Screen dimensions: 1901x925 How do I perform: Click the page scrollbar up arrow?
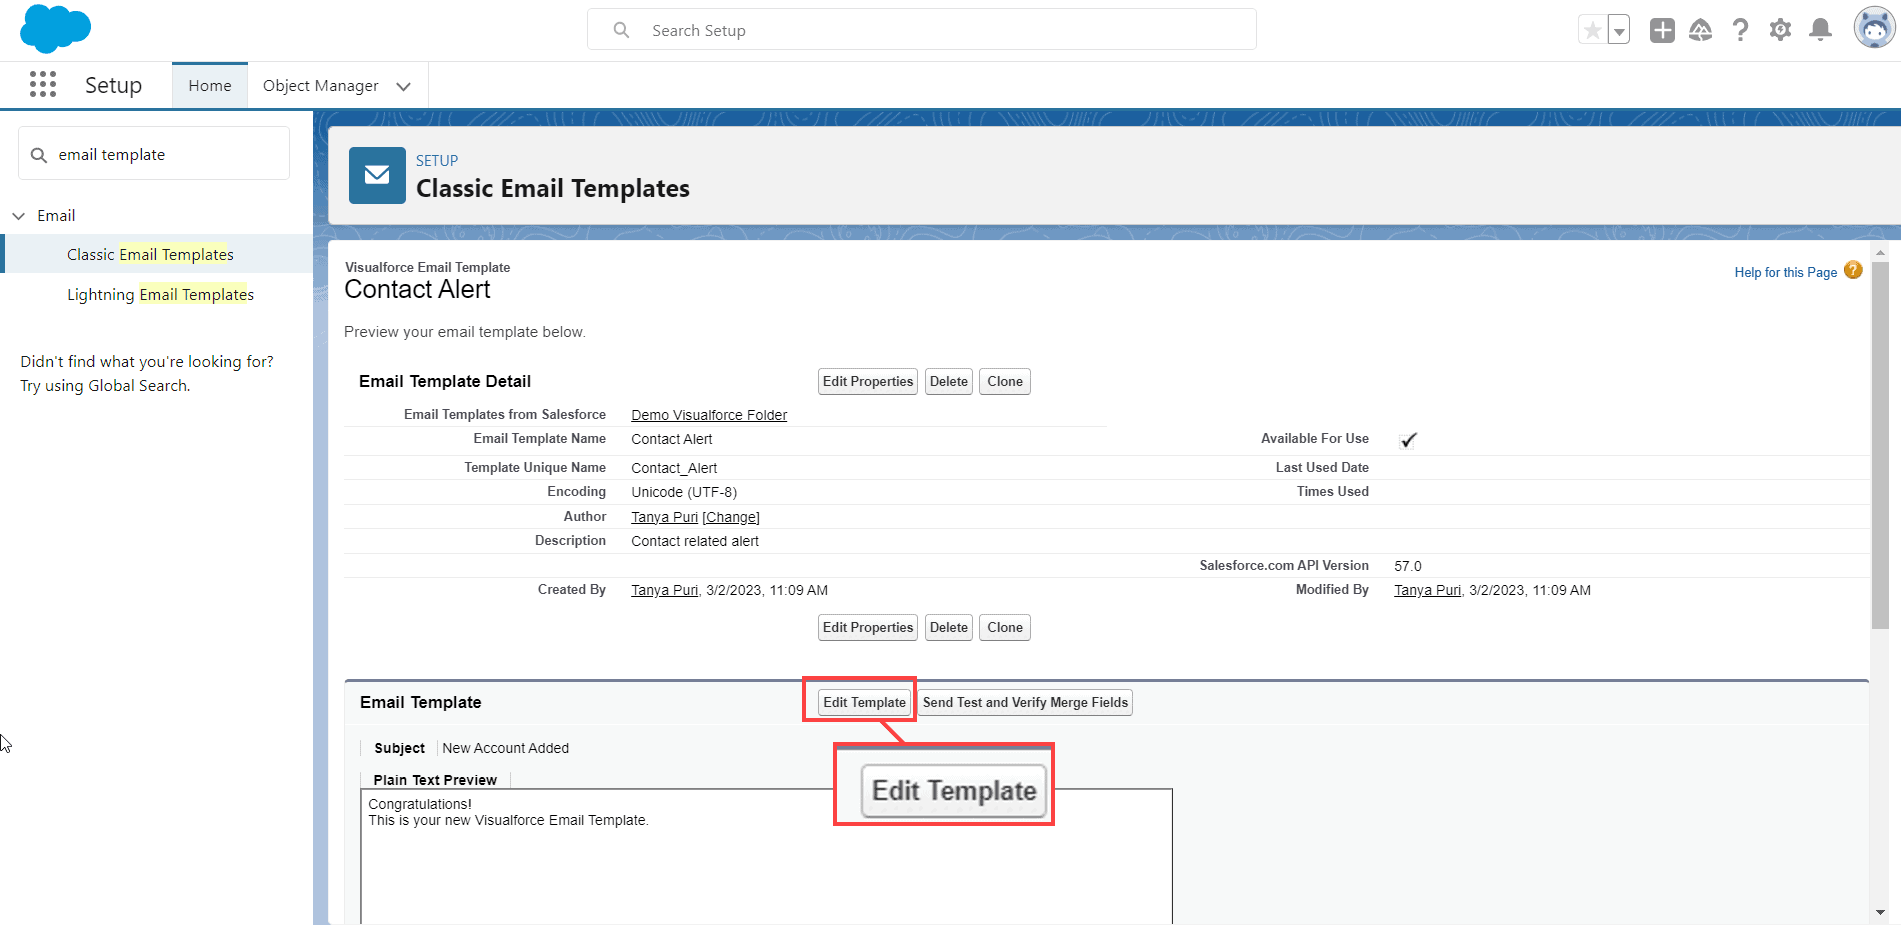tap(1880, 252)
